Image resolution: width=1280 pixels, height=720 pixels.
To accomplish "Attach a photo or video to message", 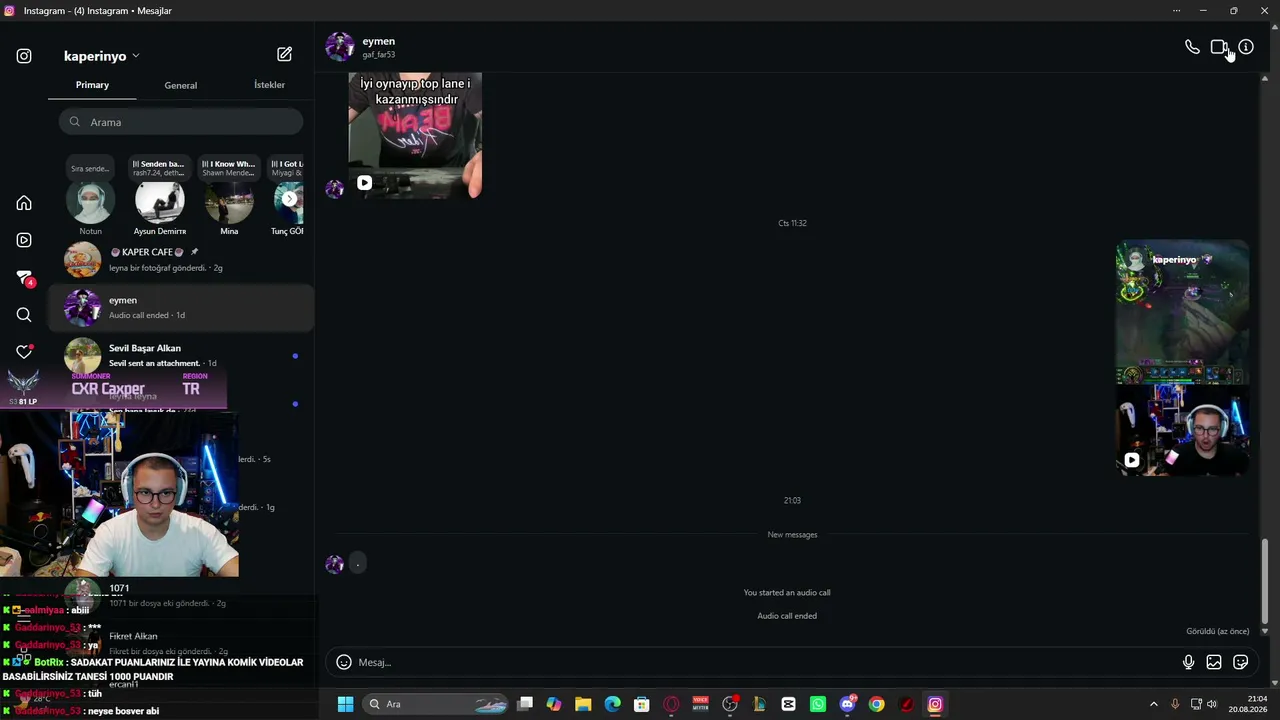I will (1214, 662).
